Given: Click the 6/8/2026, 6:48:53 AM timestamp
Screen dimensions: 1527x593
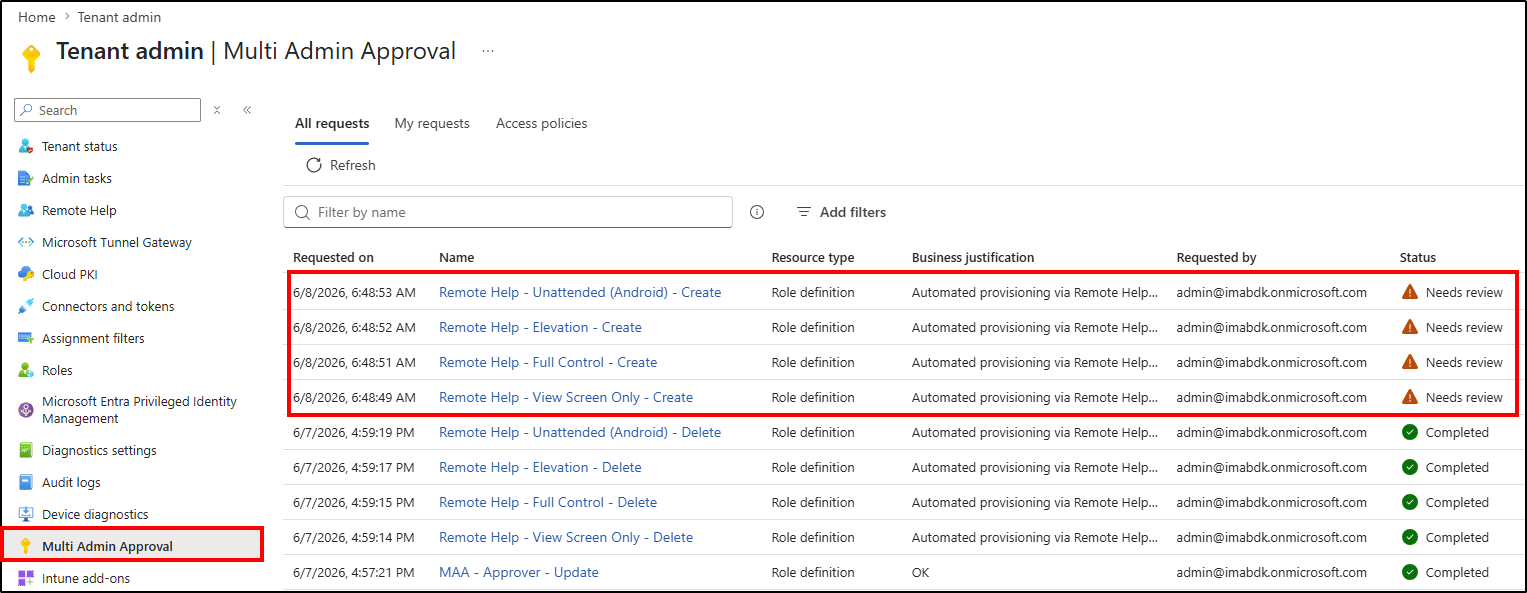Looking at the screenshot, I should 354,292.
